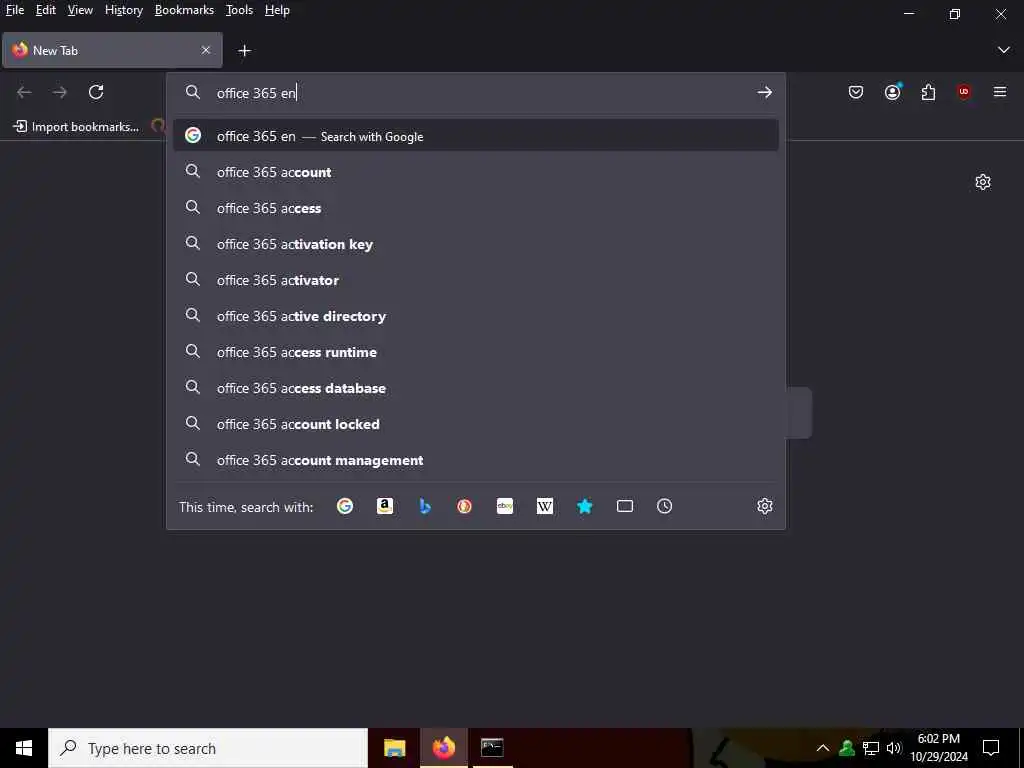The image size is (1024, 768).
Task: Open the Command Prompt taskbar icon
Action: tap(492, 748)
